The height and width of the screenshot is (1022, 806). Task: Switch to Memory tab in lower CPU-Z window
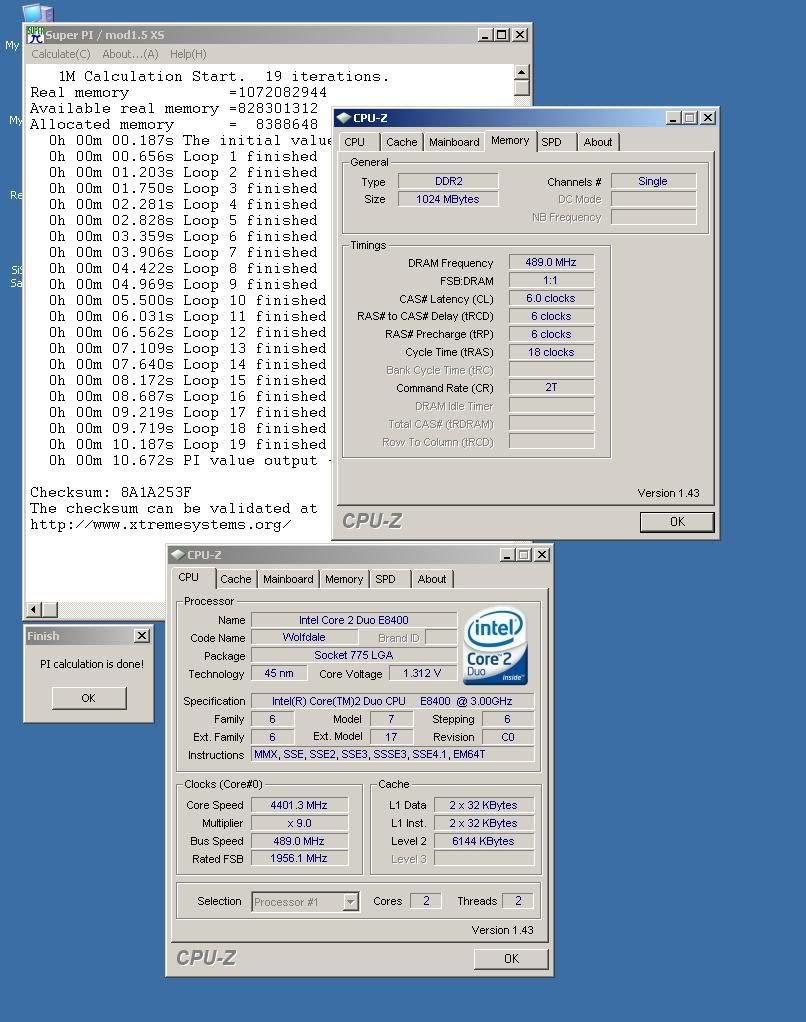(x=344, y=579)
